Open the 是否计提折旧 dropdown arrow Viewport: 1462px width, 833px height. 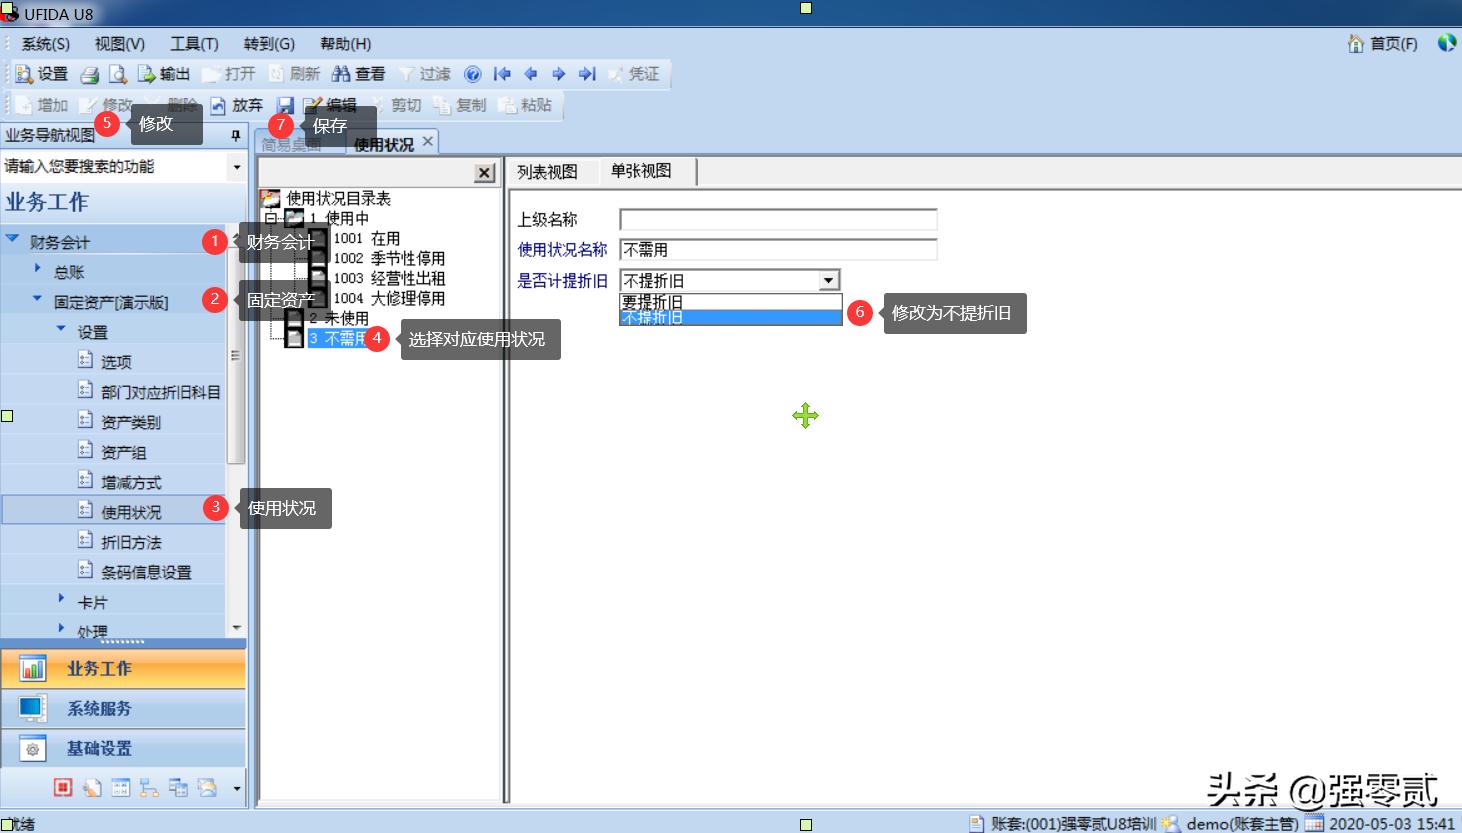coord(826,280)
